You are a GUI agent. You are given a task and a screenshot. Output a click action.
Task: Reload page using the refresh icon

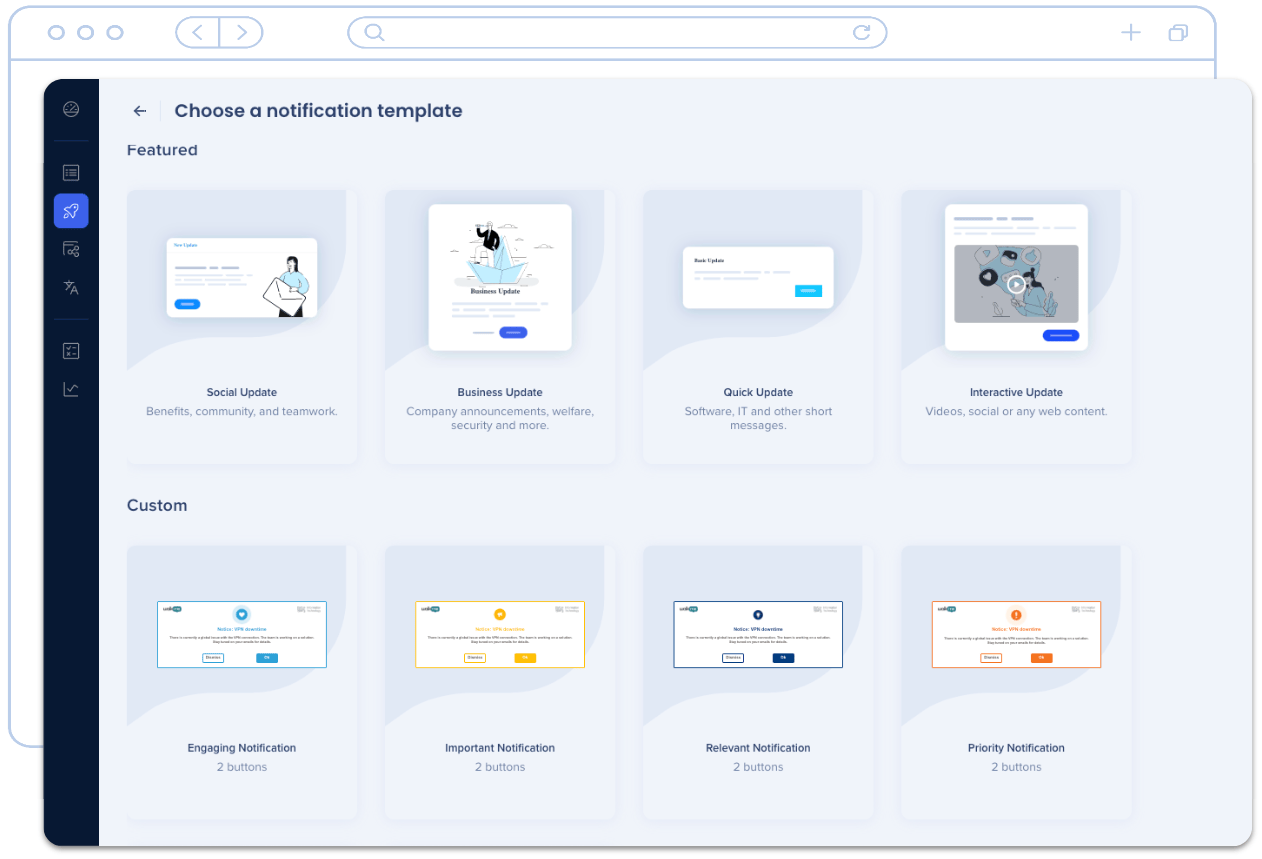click(861, 33)
